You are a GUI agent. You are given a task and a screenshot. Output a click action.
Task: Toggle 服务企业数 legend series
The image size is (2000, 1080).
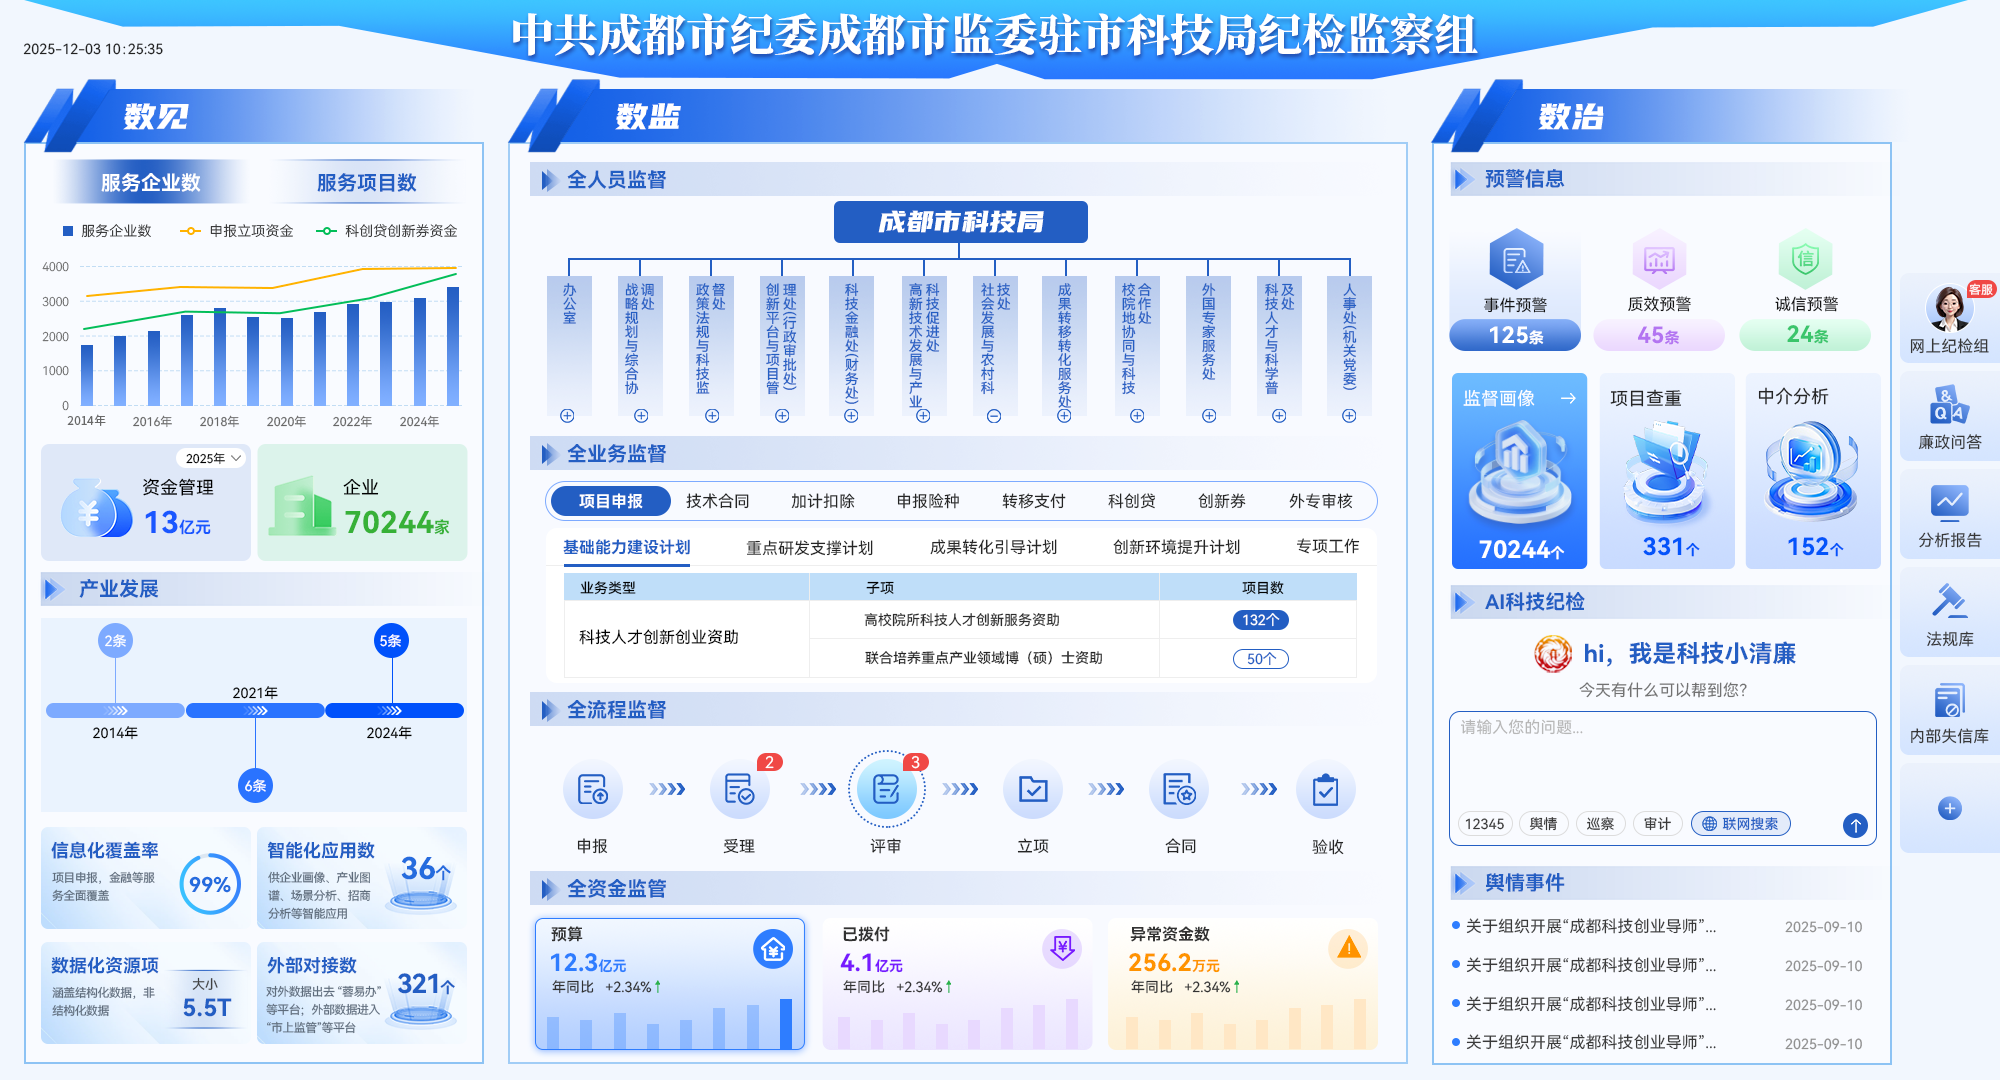coord(107,231)
